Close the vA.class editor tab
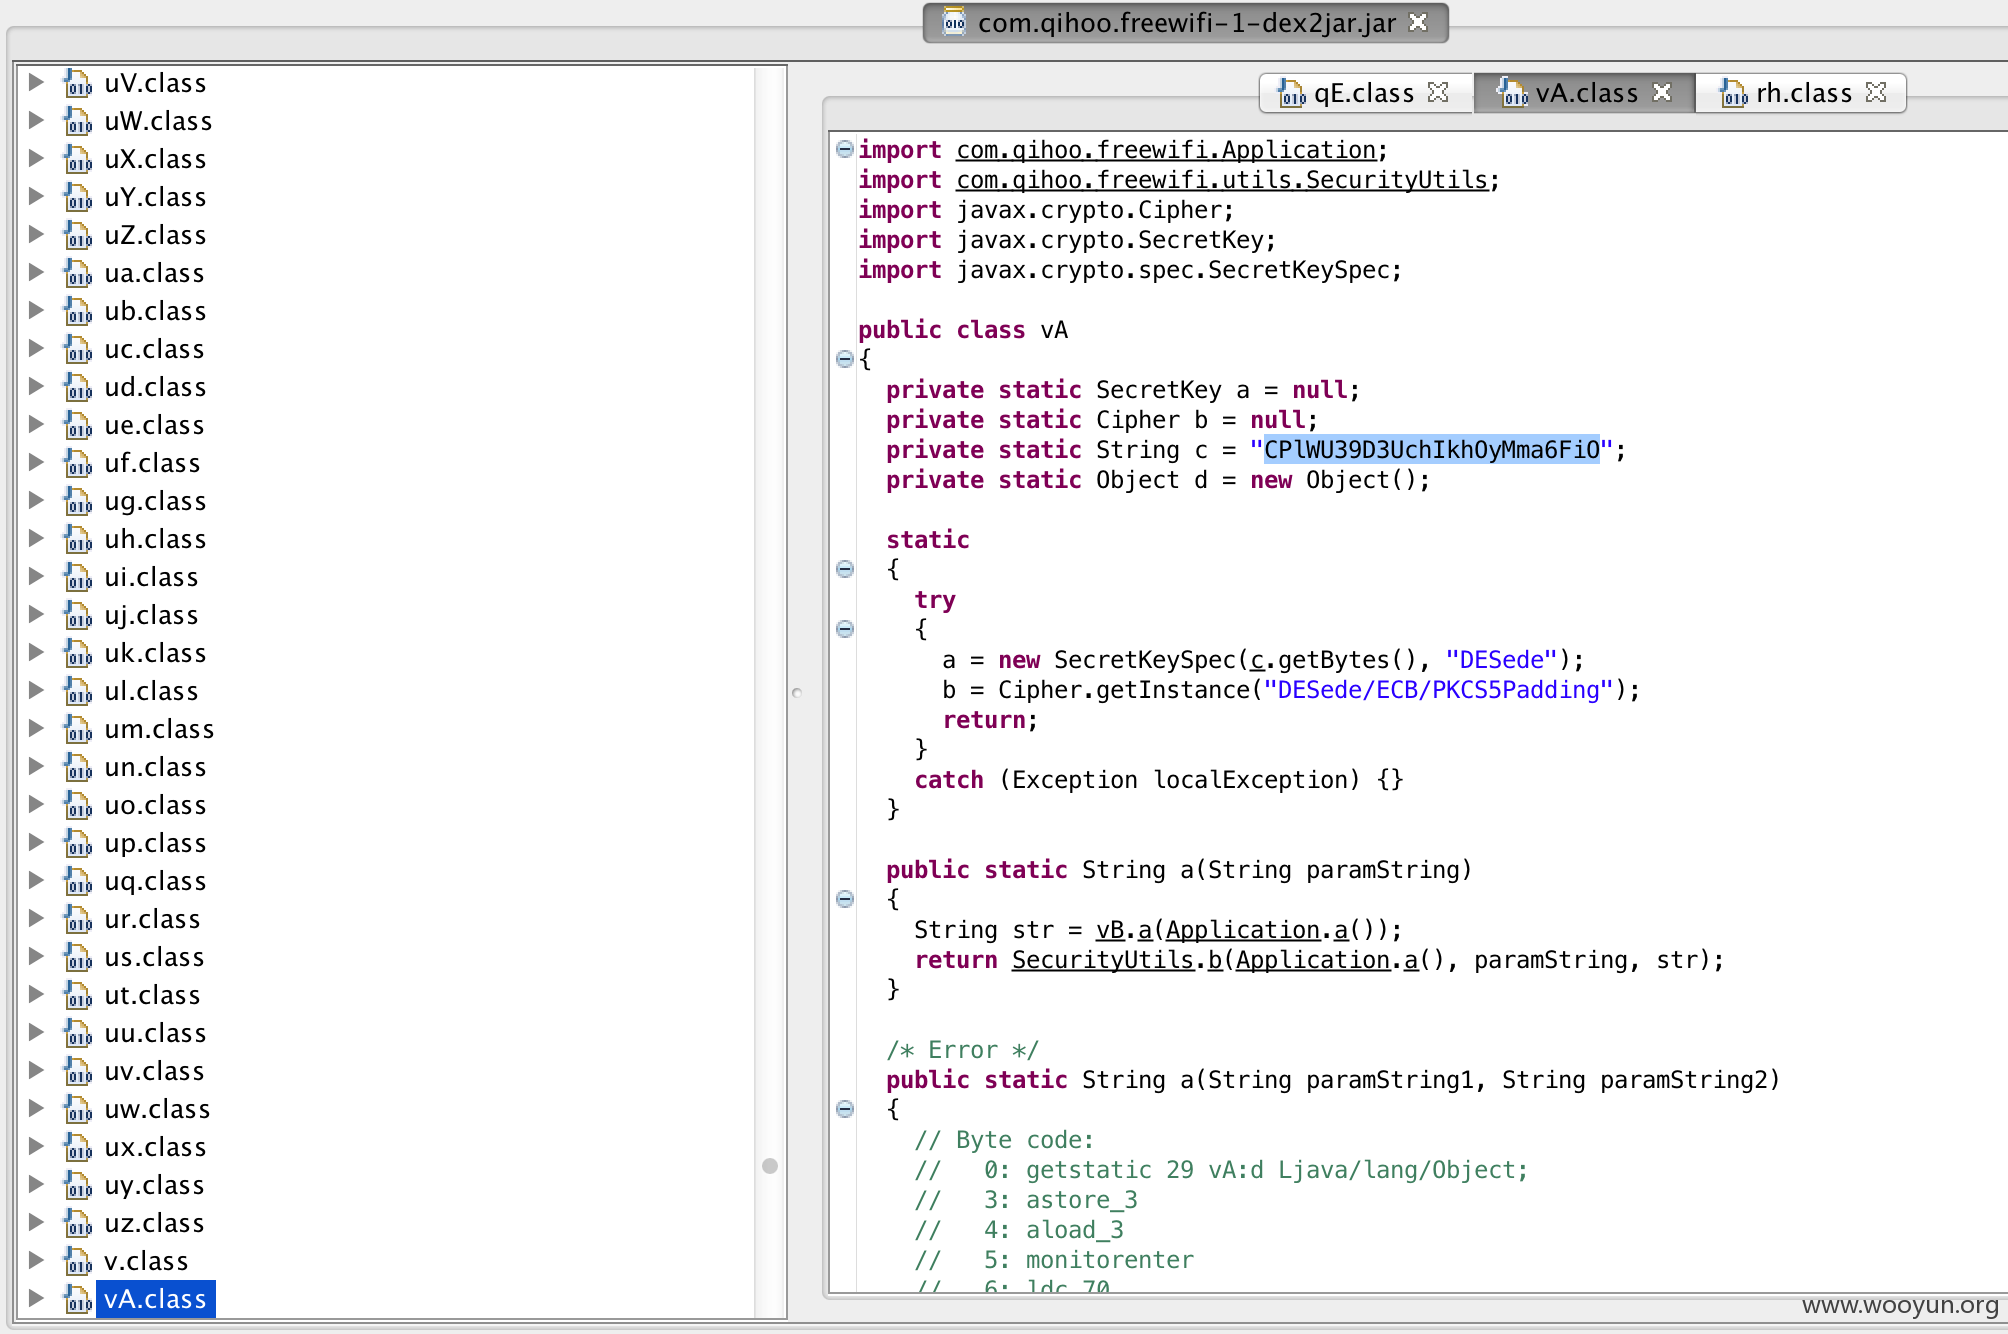Viewport: 2008px width, 1334px height. coord(1662,92)
